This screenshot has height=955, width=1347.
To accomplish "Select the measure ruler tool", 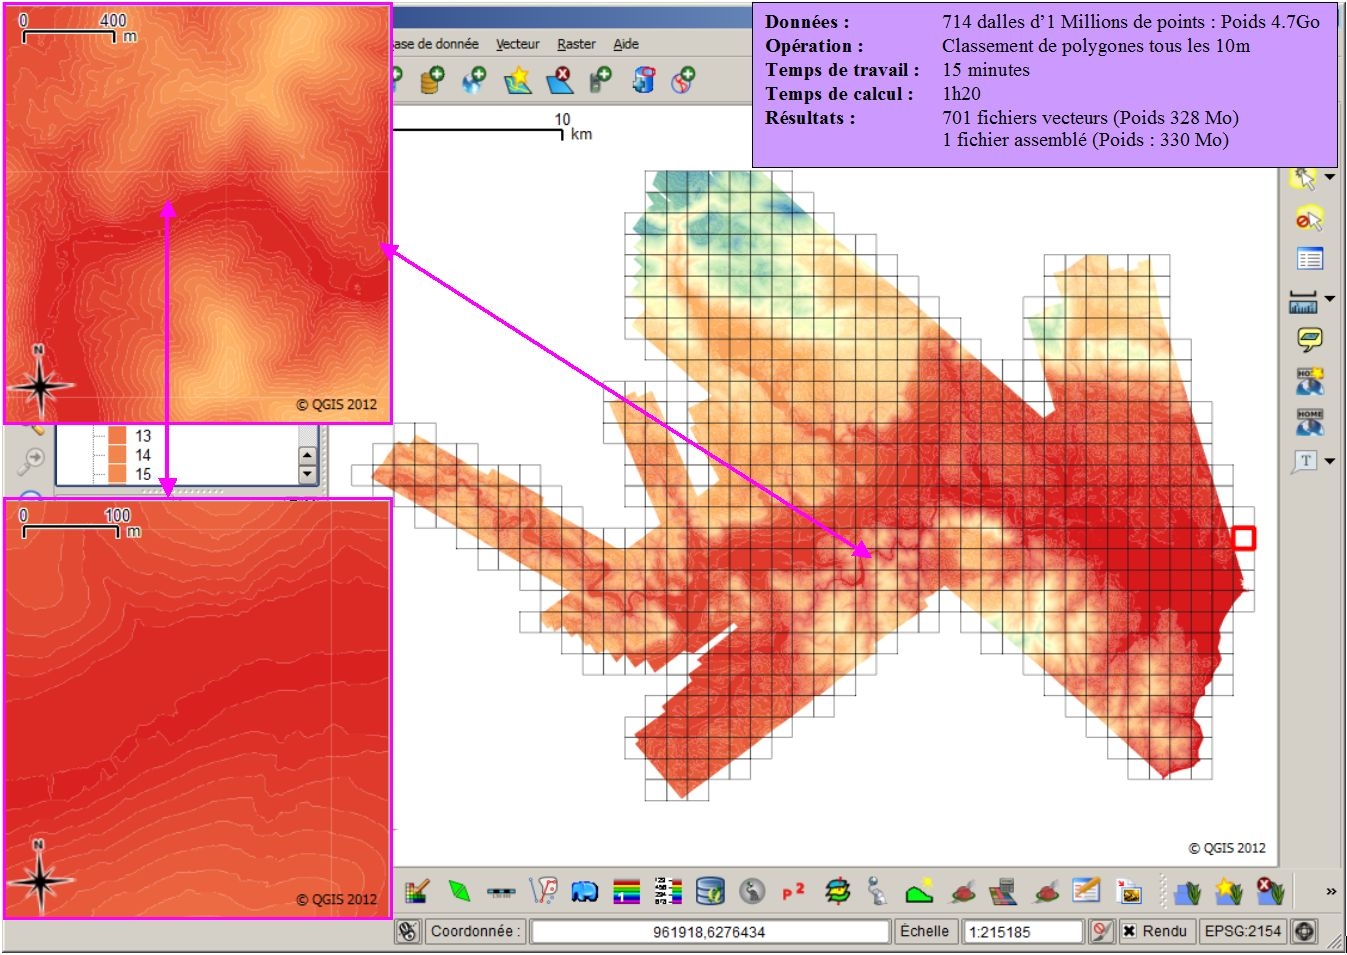I will [1303, 302].
